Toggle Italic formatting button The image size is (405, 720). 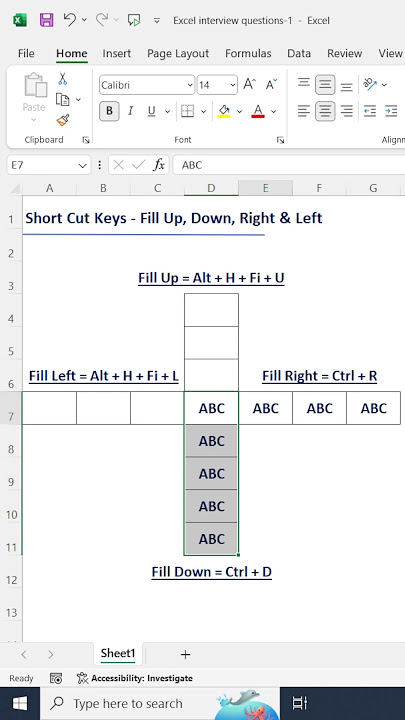[130, 111]
